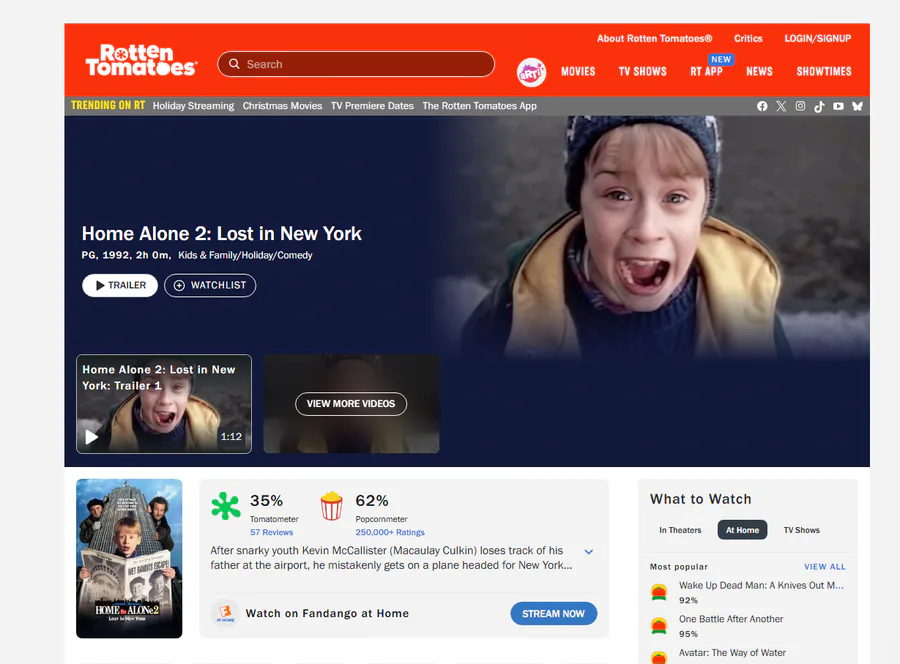900x664 pixels.
Task: Play Trailer 1 using the play icon
Action: 91,437
